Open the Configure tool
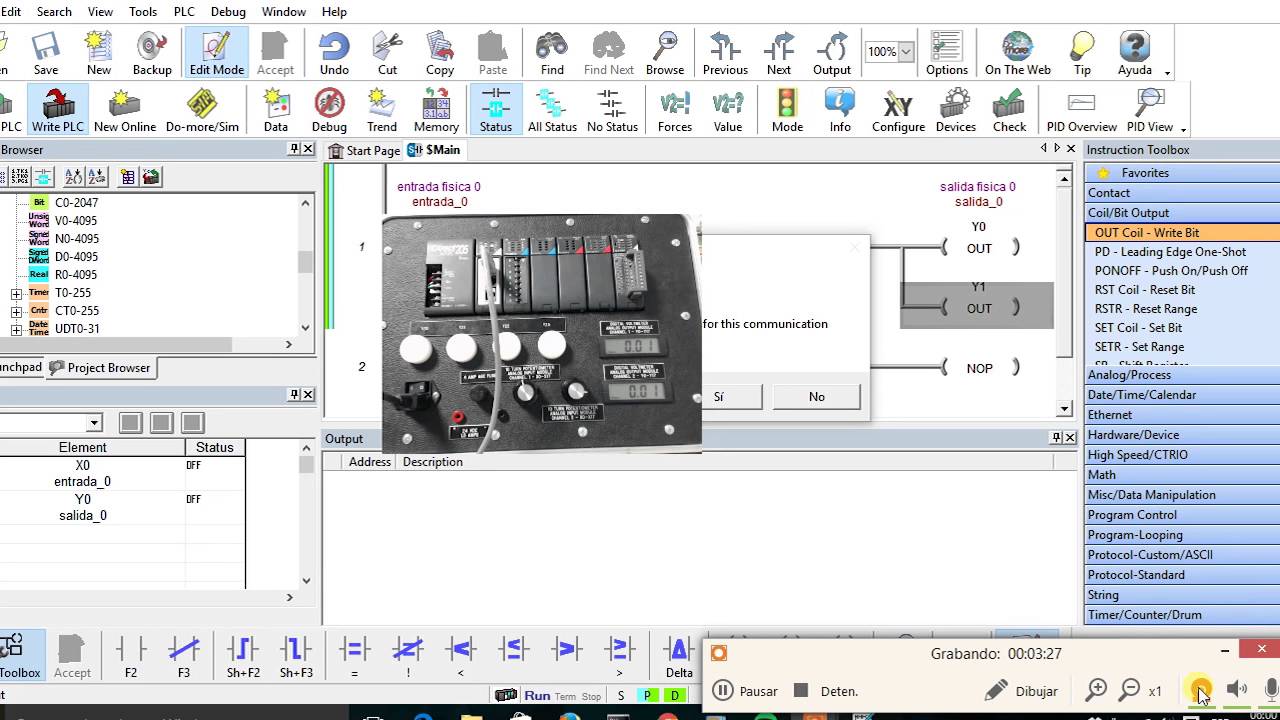 [898, 110]
